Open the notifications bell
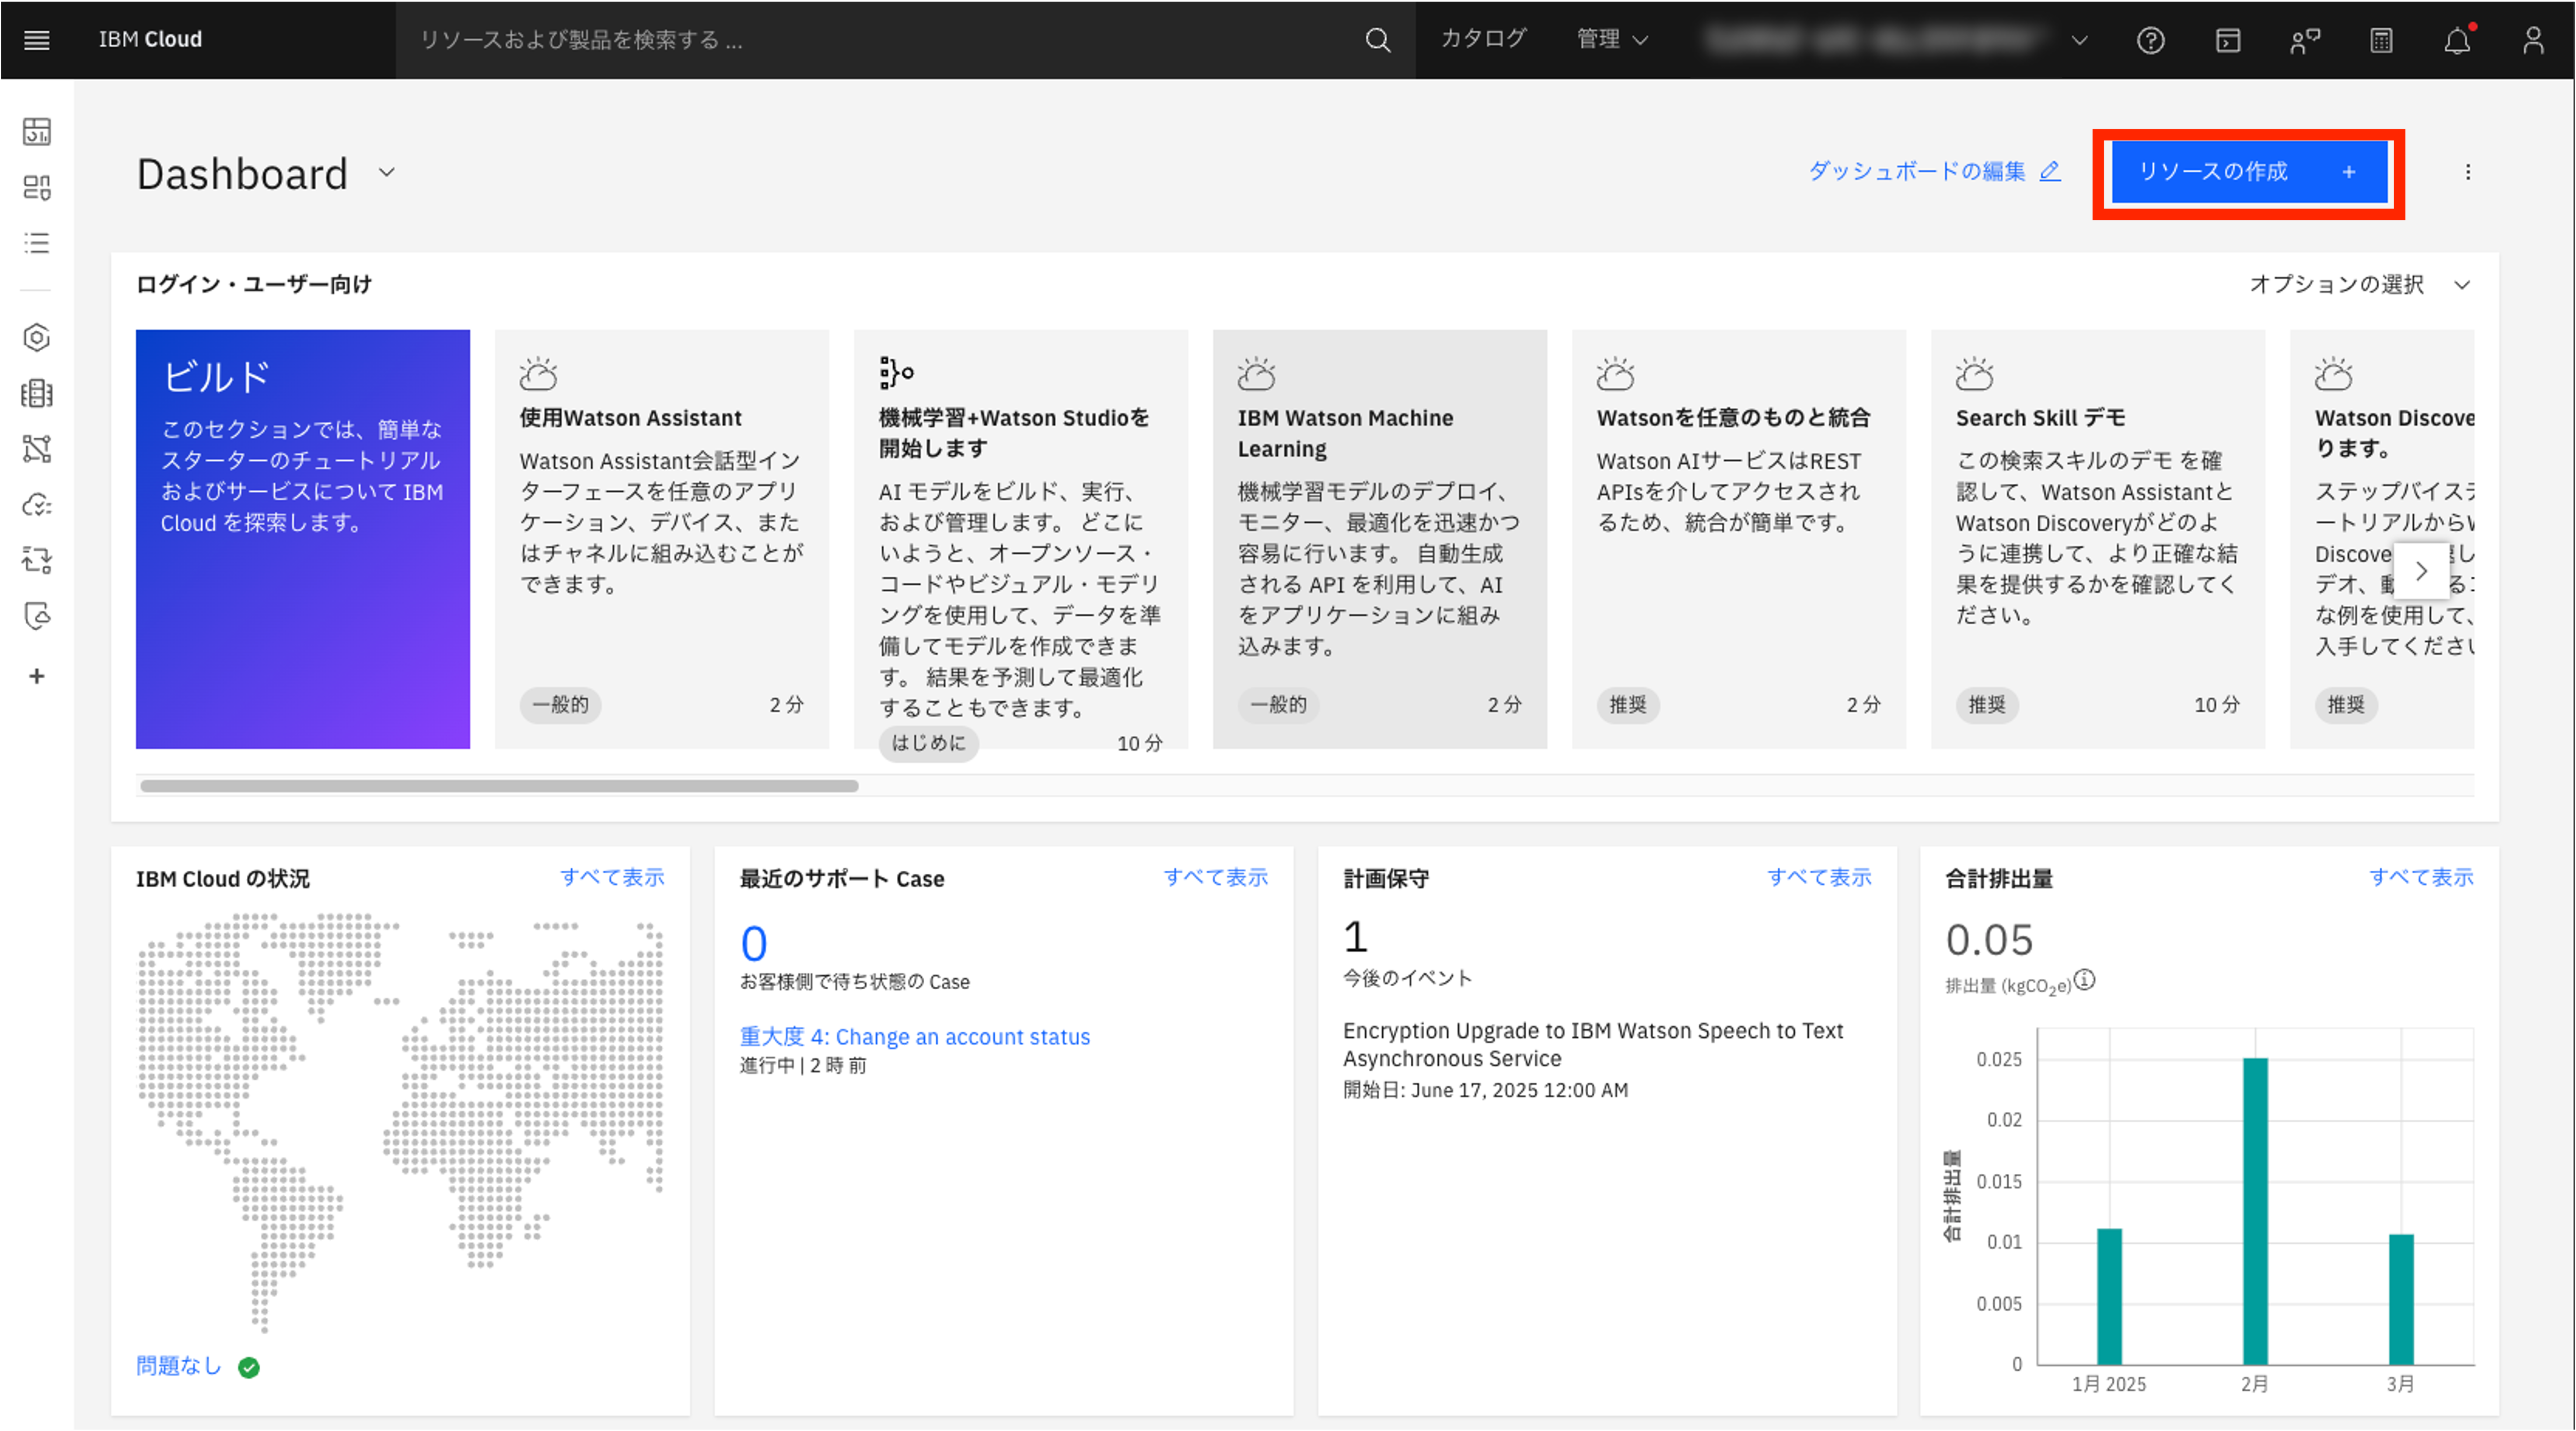2576x1431 pixels. pyautogui.click(x=2457, y=40)
